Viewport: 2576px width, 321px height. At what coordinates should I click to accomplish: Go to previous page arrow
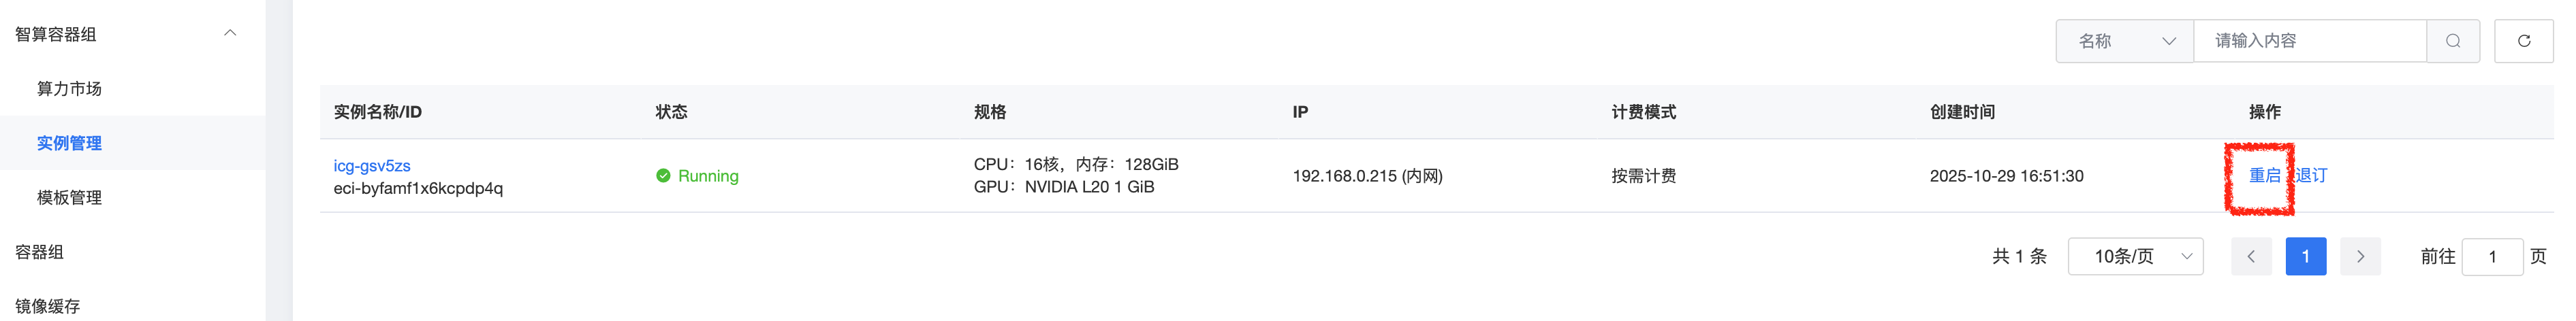[x=2251, y=257]
